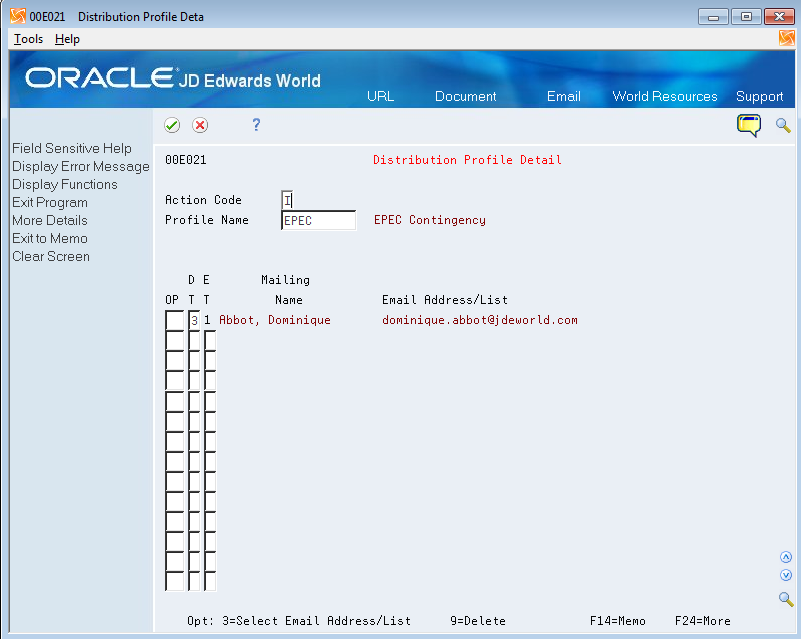The image size is (801, 639).
Task: Select More Details in the sidebar
Action: [x=50, y=220]
